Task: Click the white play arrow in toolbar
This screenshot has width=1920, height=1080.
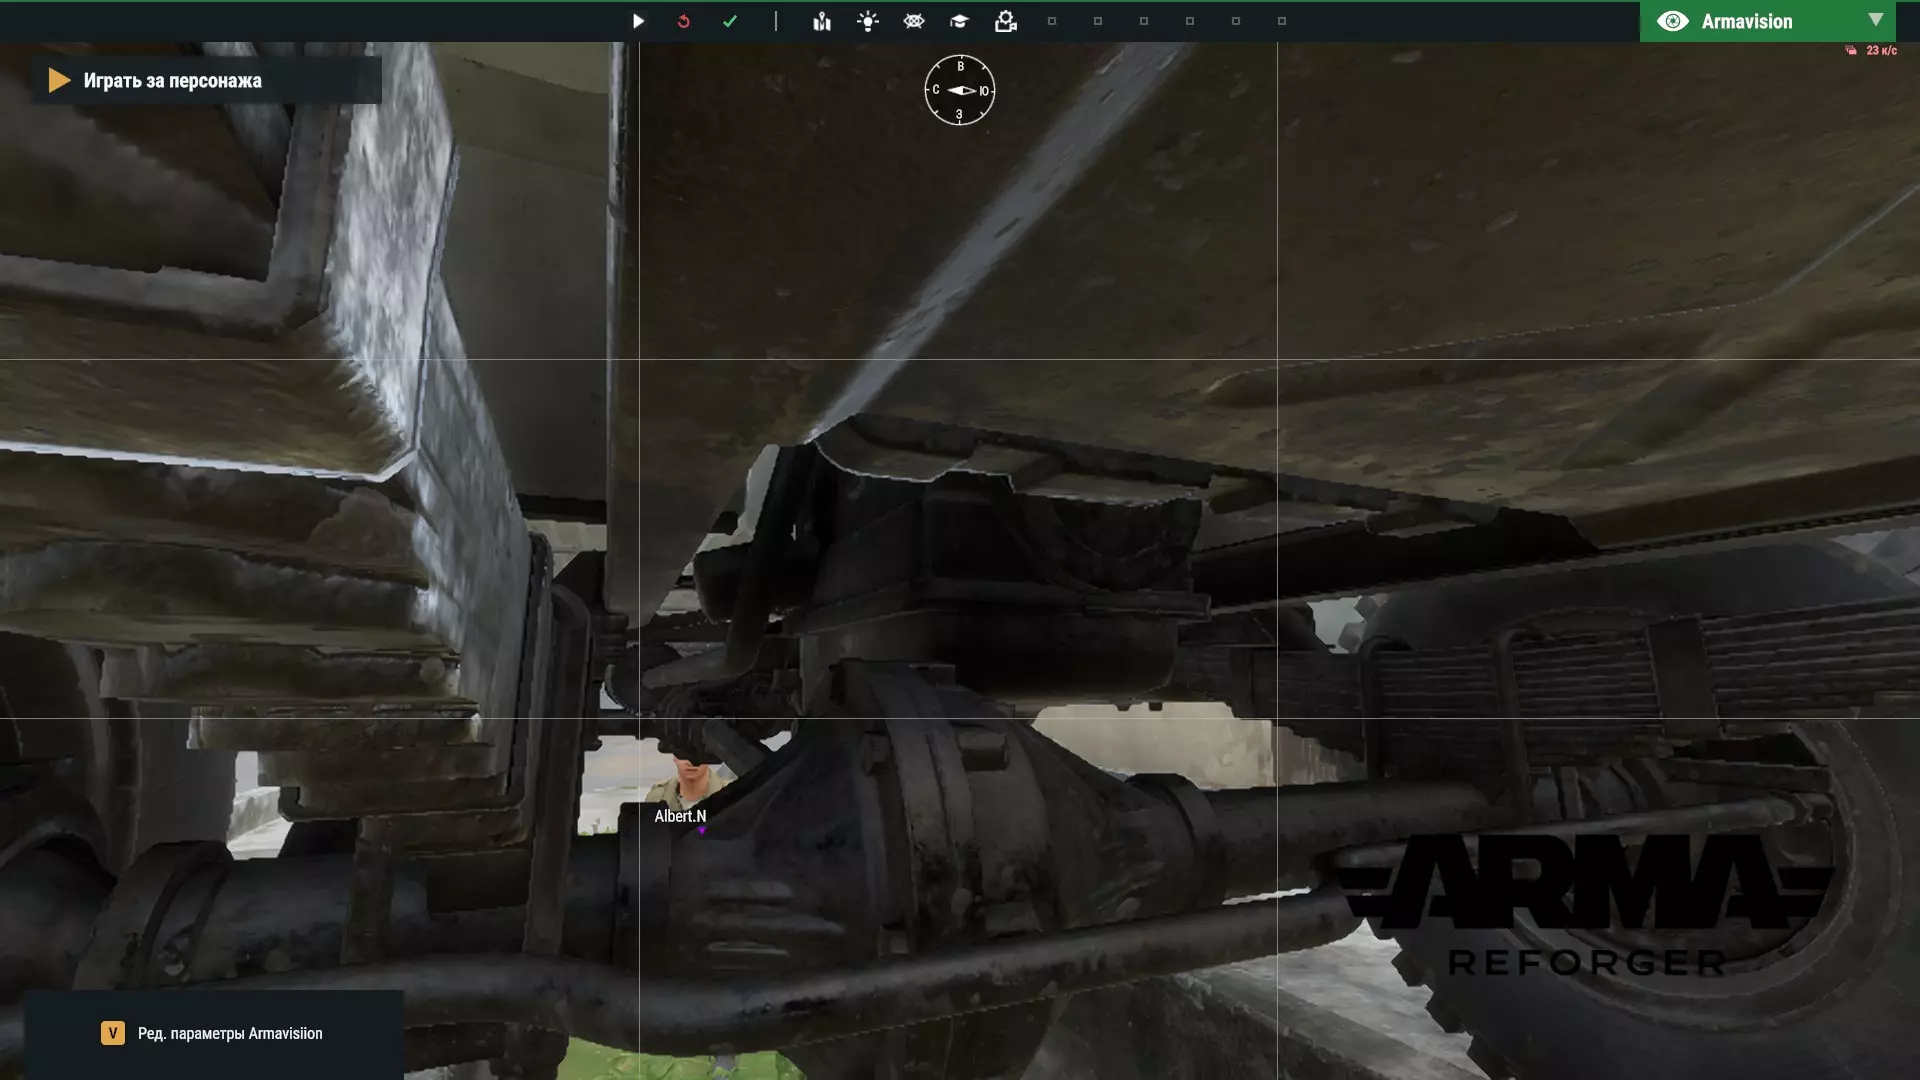Action: pos(638,21)
